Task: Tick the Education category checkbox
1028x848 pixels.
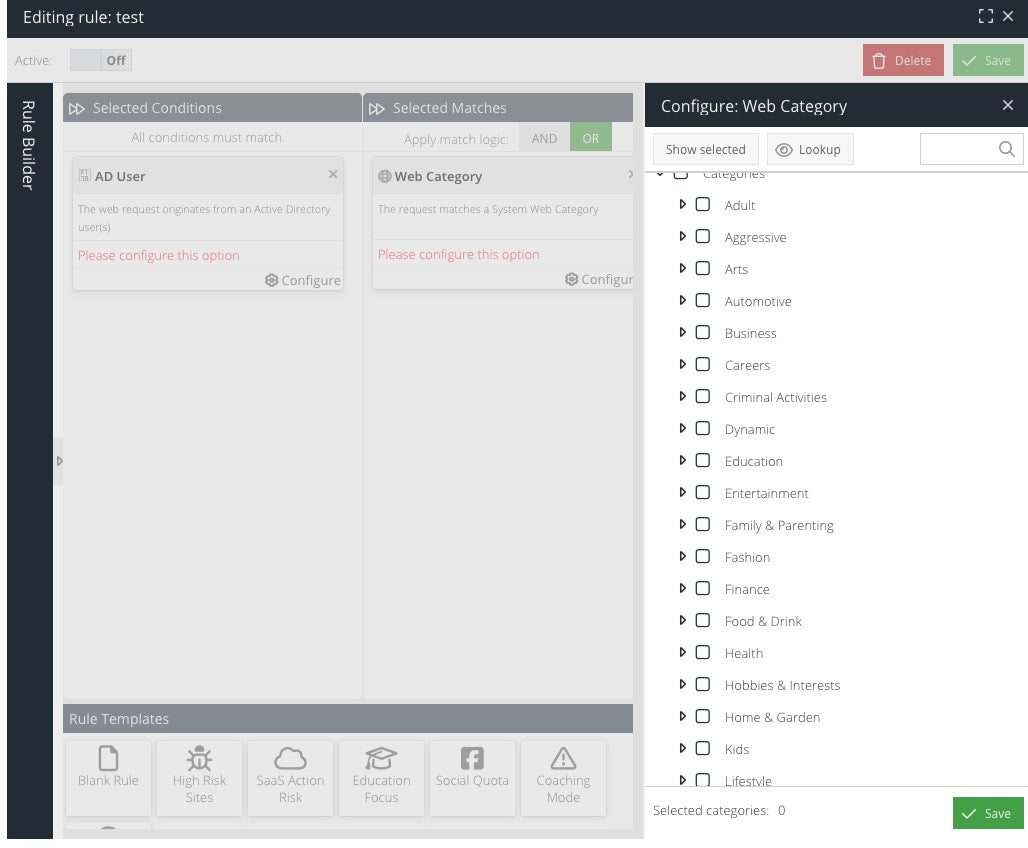Action: (x=703, y=461)
